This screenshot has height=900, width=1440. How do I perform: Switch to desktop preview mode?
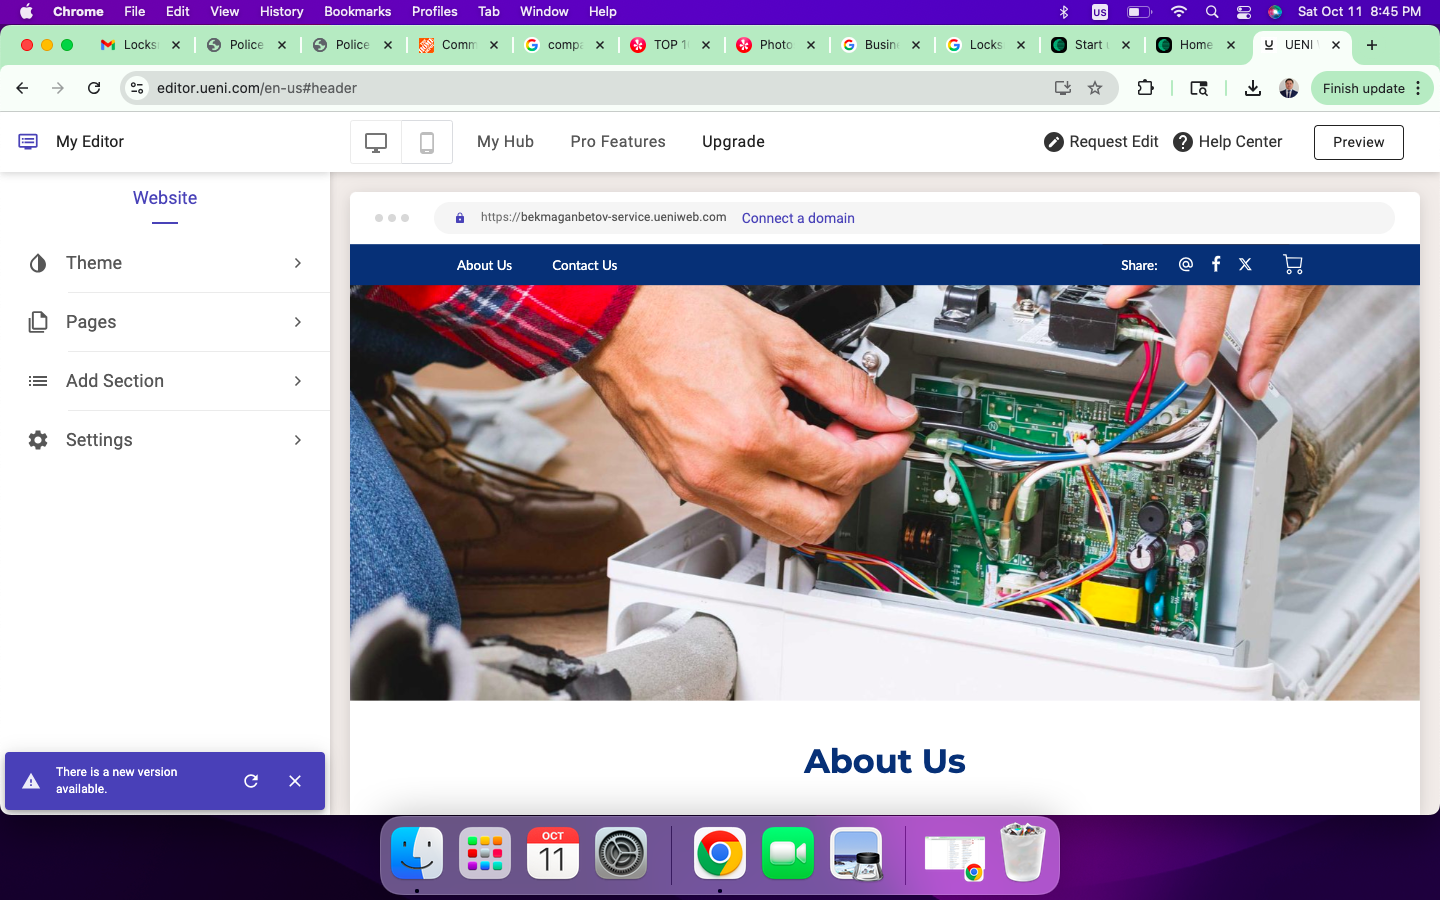pyautogui.click(x=376, y=142)
